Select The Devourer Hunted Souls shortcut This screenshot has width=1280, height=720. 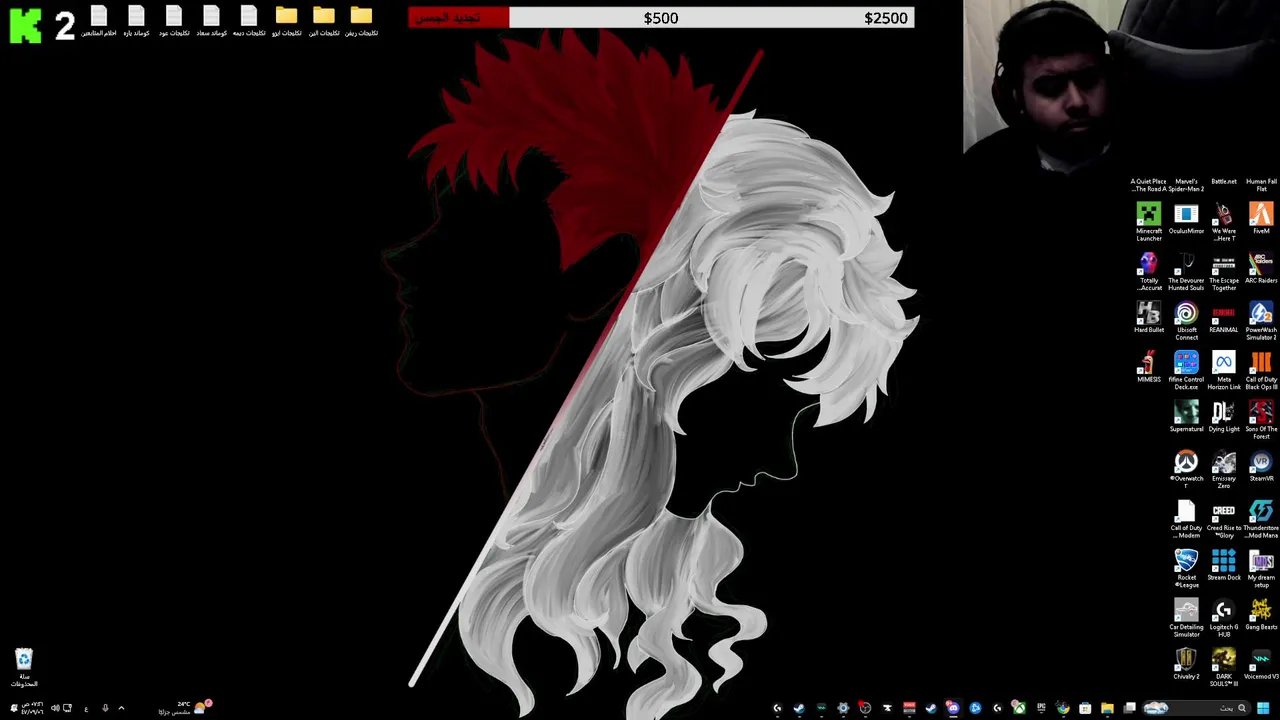coord(1186,271)
